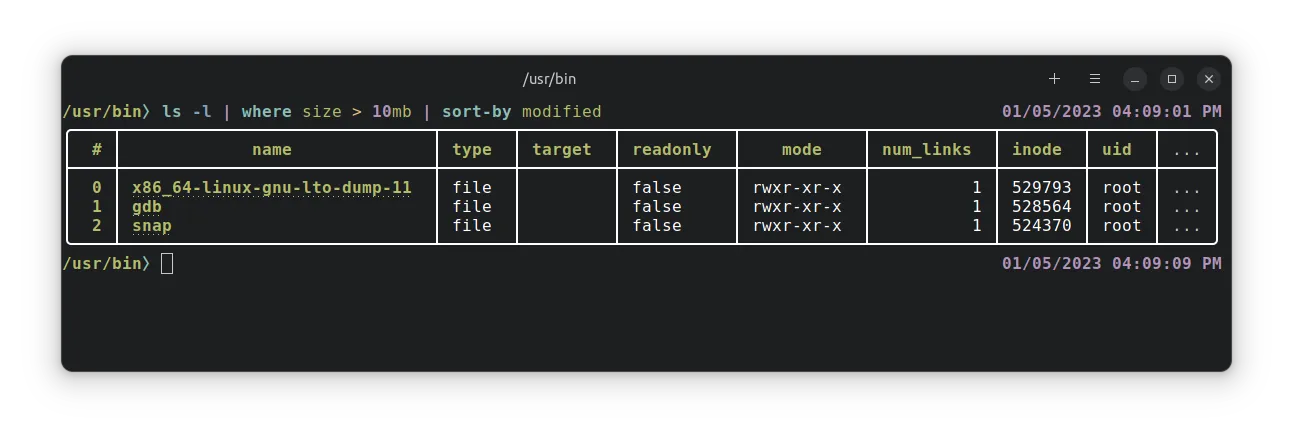Click the new tab plus icon

point(1054,79)
